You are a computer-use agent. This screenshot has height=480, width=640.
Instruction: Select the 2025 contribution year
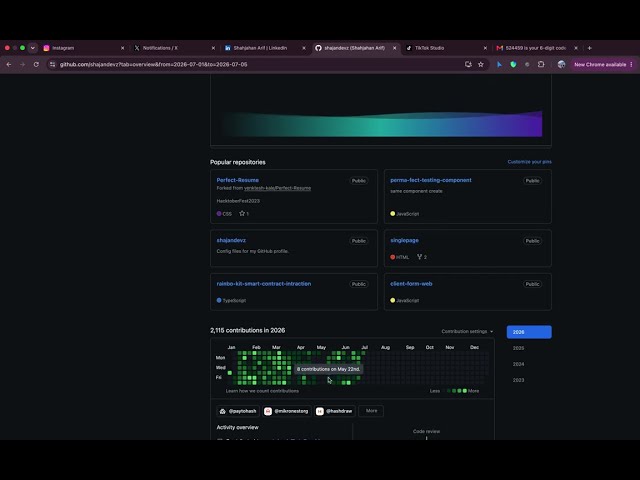pyautogui.click(x=518, y=348)
